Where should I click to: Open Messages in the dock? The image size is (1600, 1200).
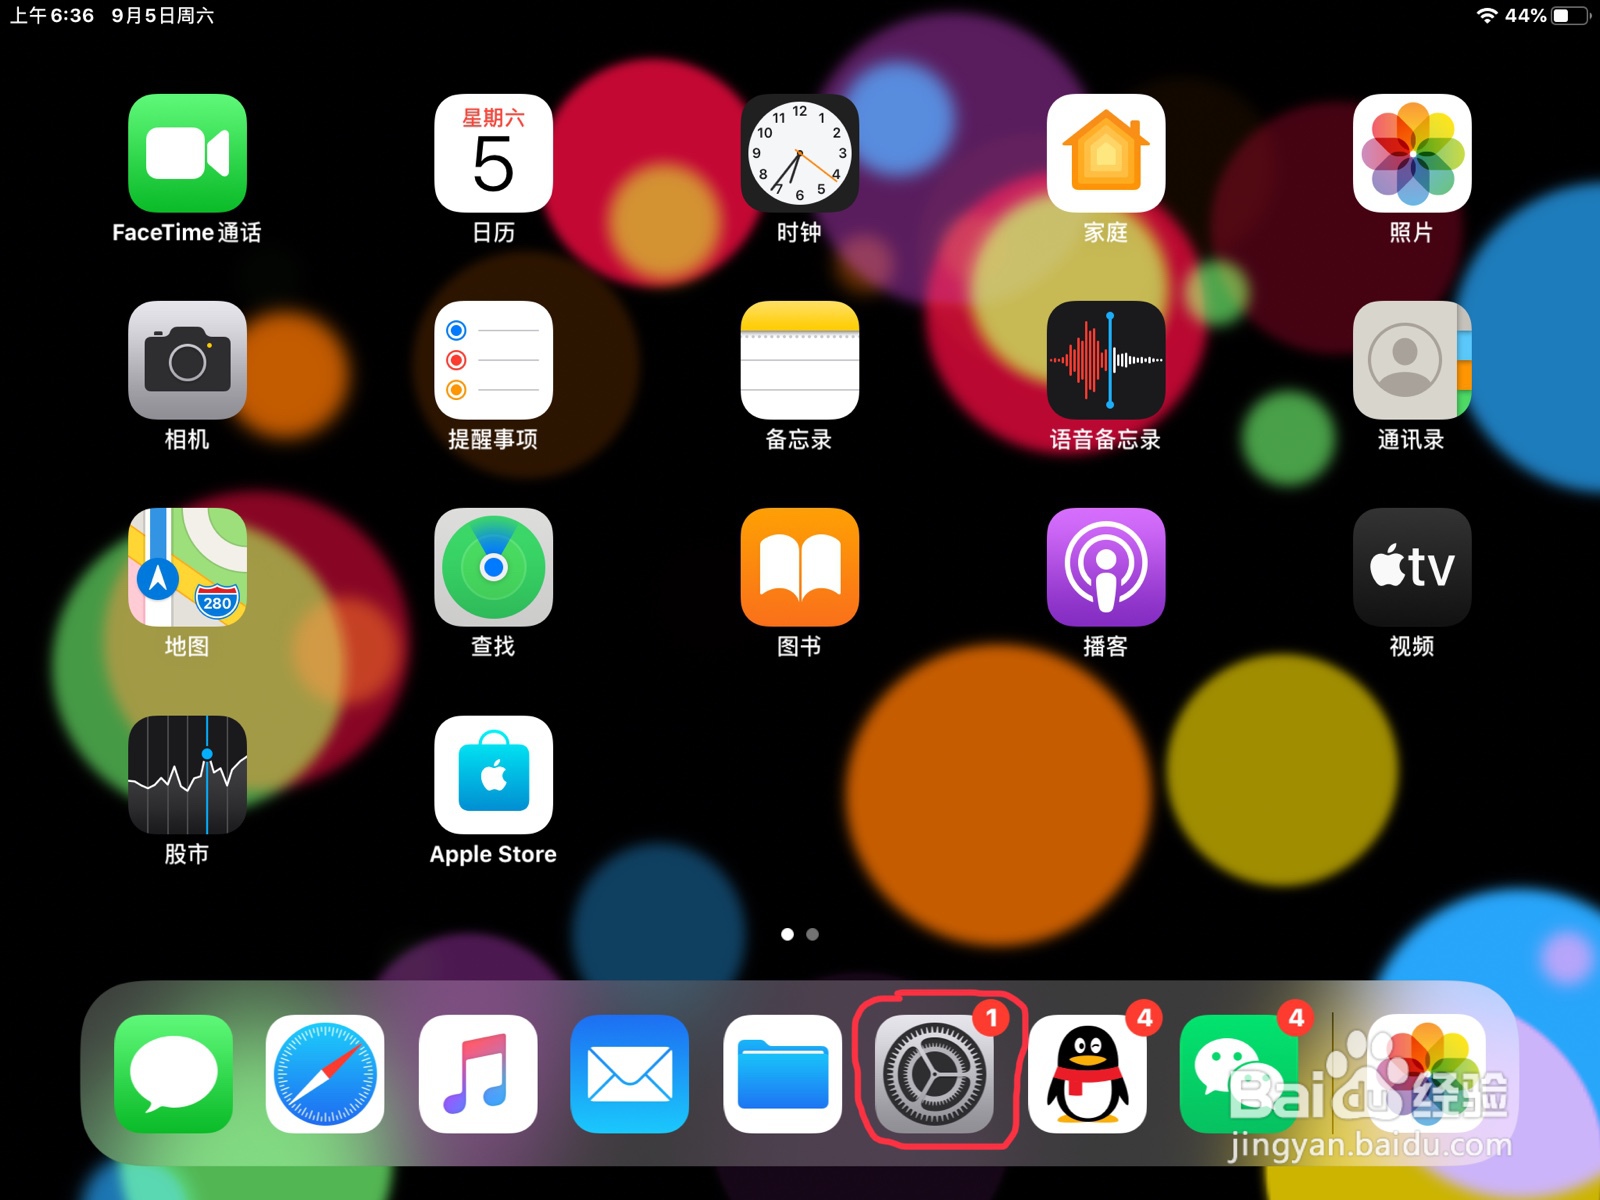tap(173, 1074)
